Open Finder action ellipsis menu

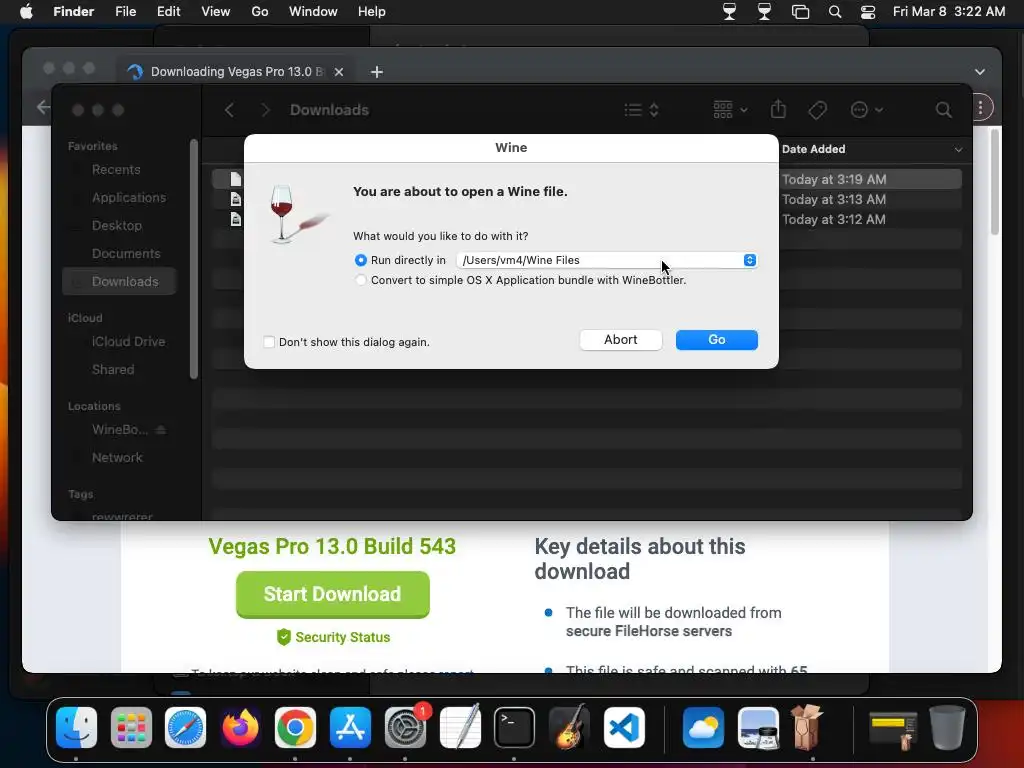pos(867,110)
